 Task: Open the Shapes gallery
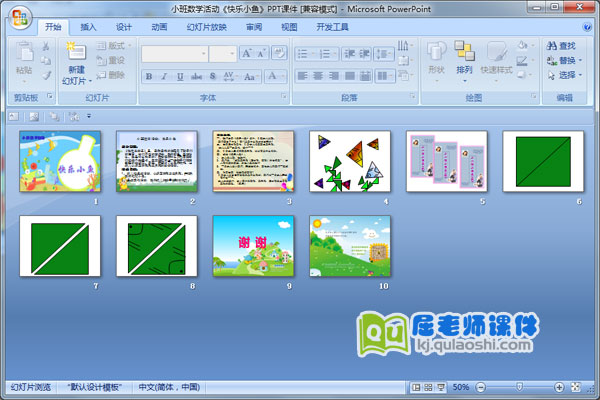pos(436,61)
